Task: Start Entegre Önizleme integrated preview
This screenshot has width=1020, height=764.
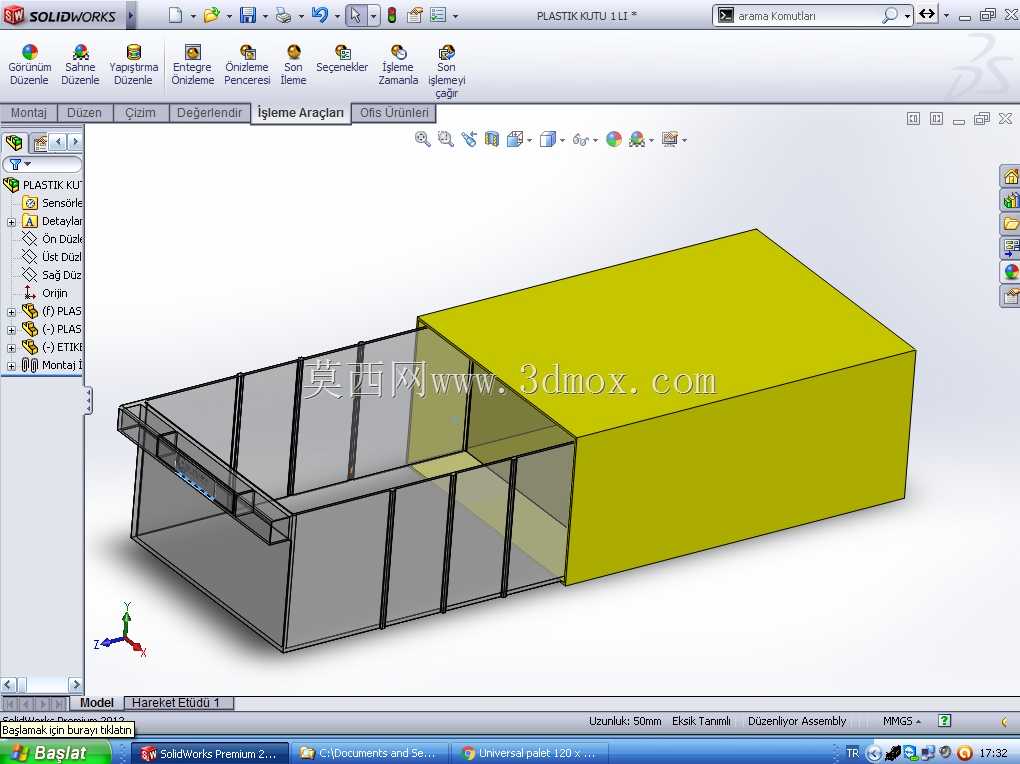Action: pos(193,65)
